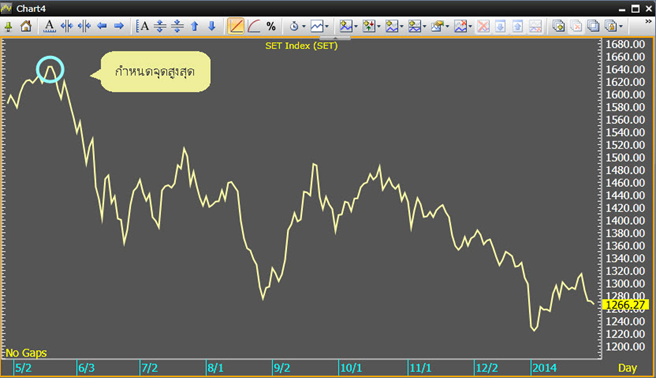Image resolution: width=656 pixels, height=378 pixels.
Task: Click the underlined A horizontal autoscale icon
Action: pos(49,26)
